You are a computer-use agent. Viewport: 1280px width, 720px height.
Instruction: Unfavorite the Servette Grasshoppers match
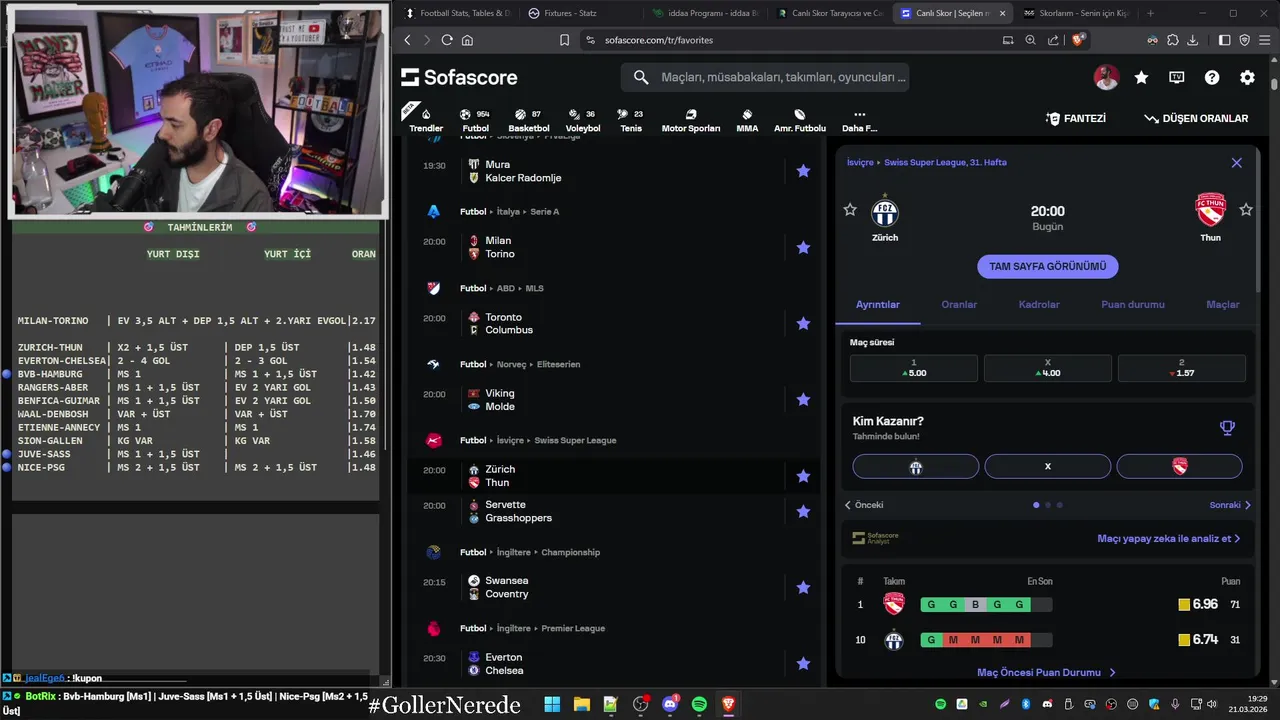pyautogui.click(x=803, y=511)
